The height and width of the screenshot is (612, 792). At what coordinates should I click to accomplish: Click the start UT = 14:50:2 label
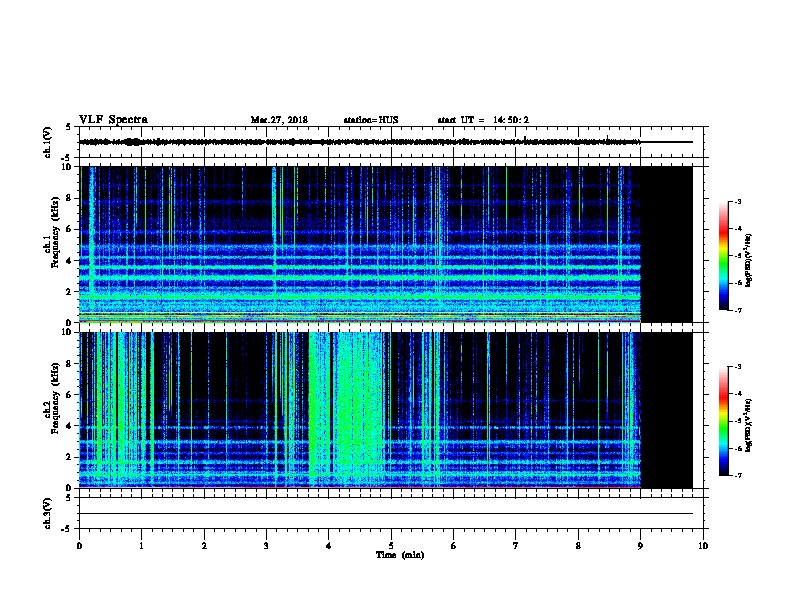483,120
